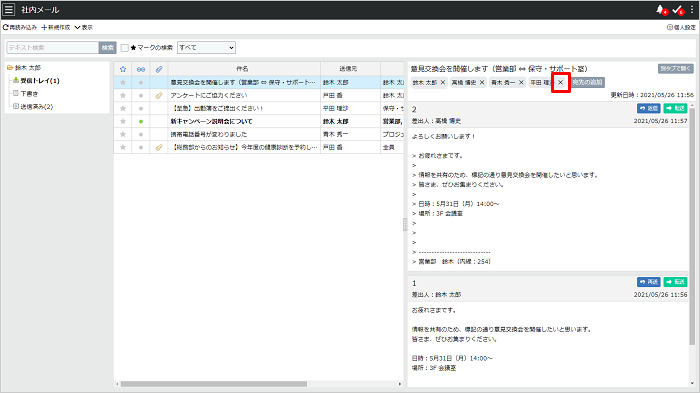Open mail アンケートにご協力ください

(x=208, y=96)
